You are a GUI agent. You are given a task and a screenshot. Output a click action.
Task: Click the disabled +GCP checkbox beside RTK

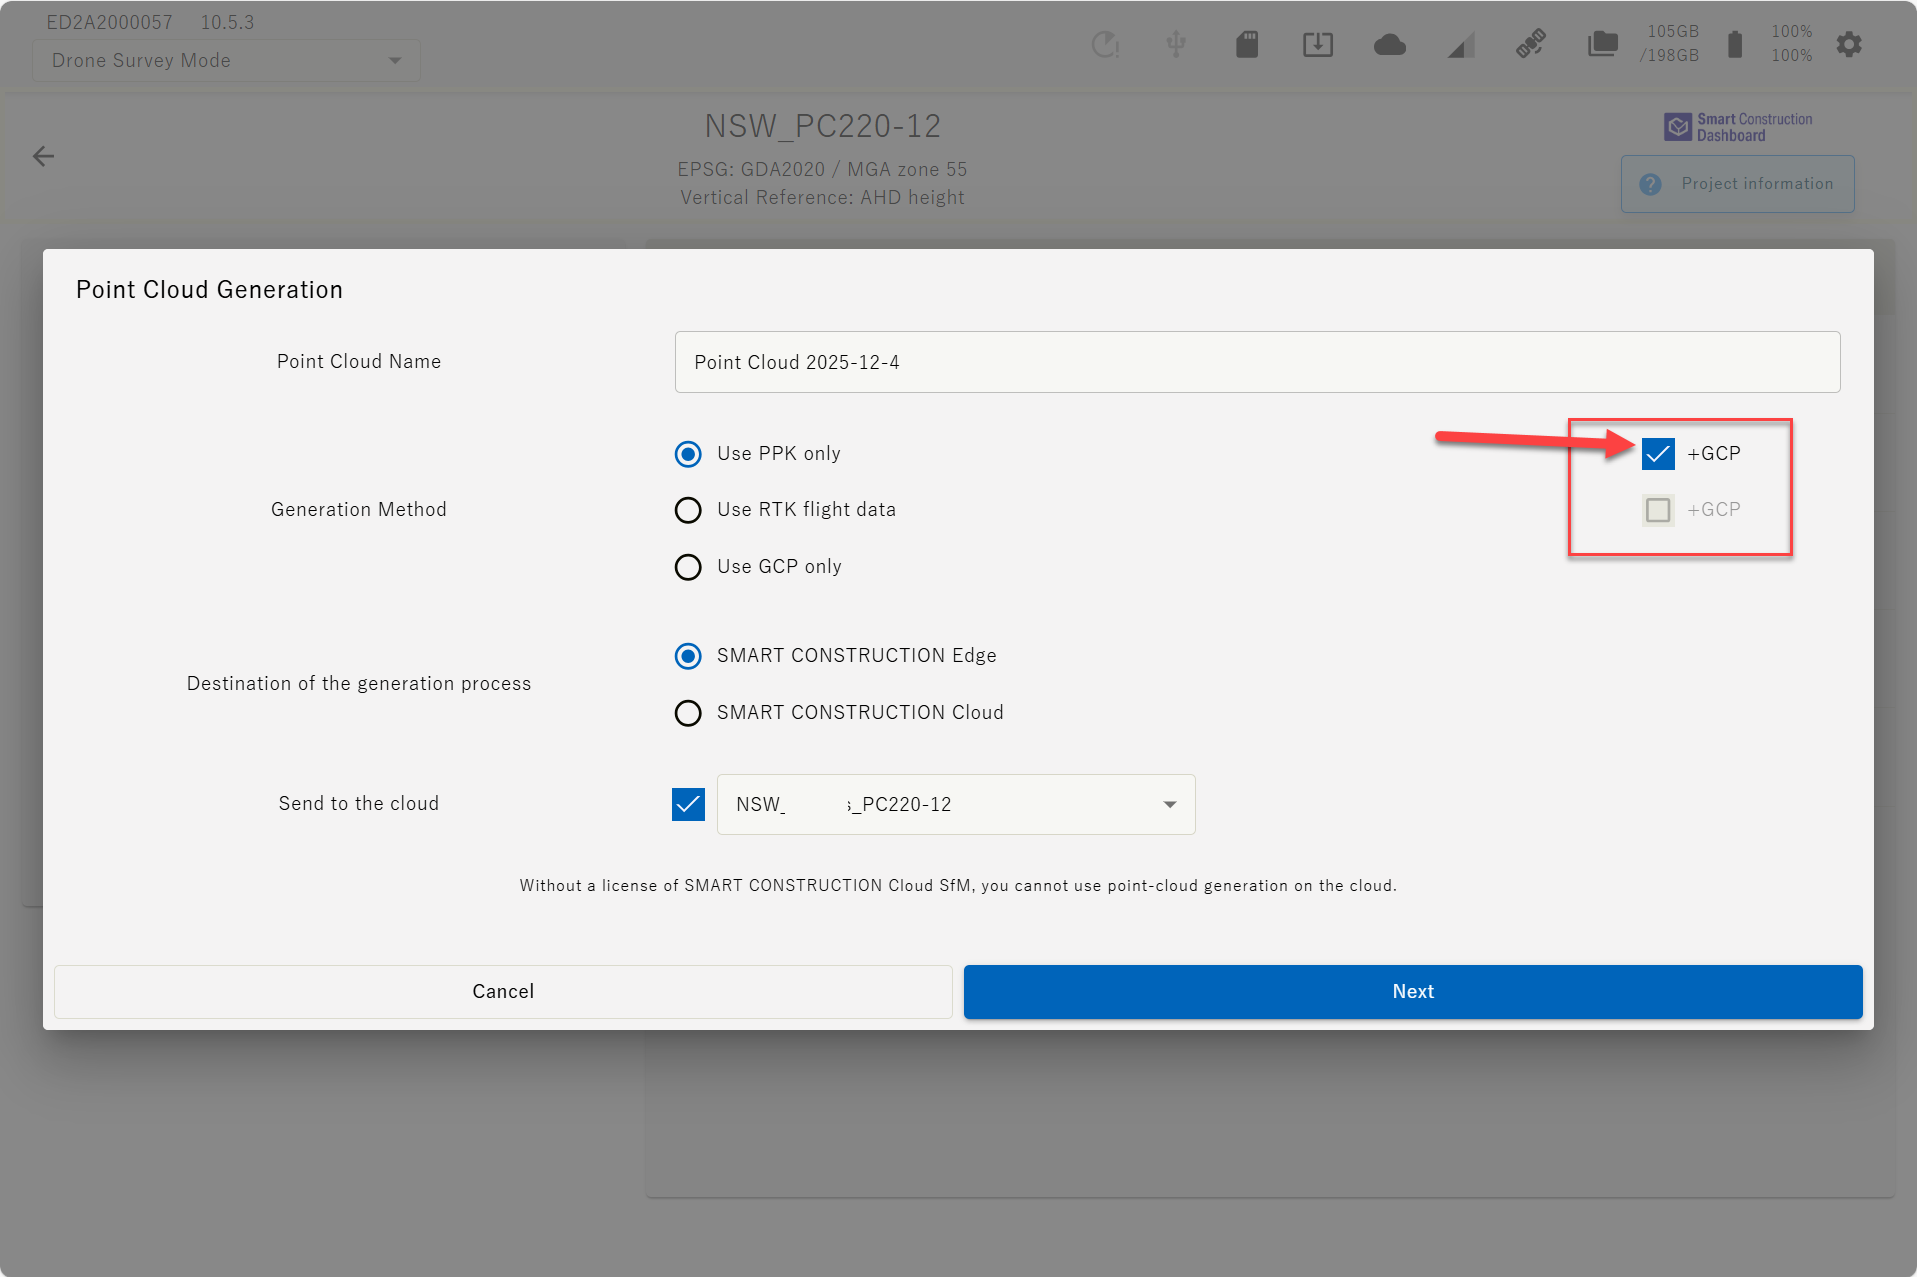click(x=1658, y=510)
